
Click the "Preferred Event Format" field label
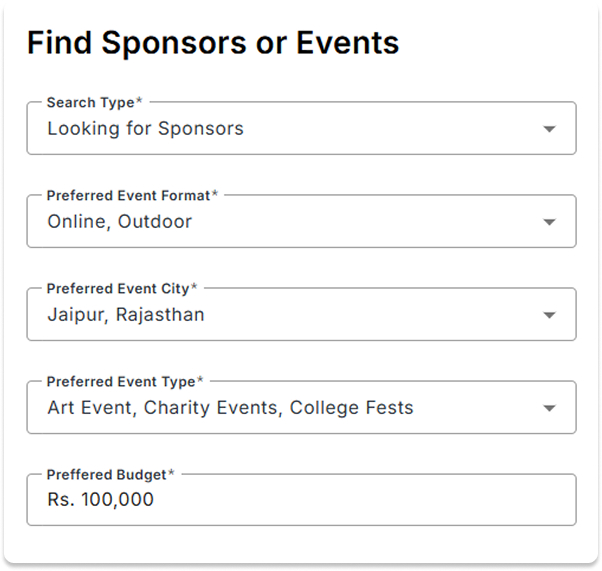128,196
